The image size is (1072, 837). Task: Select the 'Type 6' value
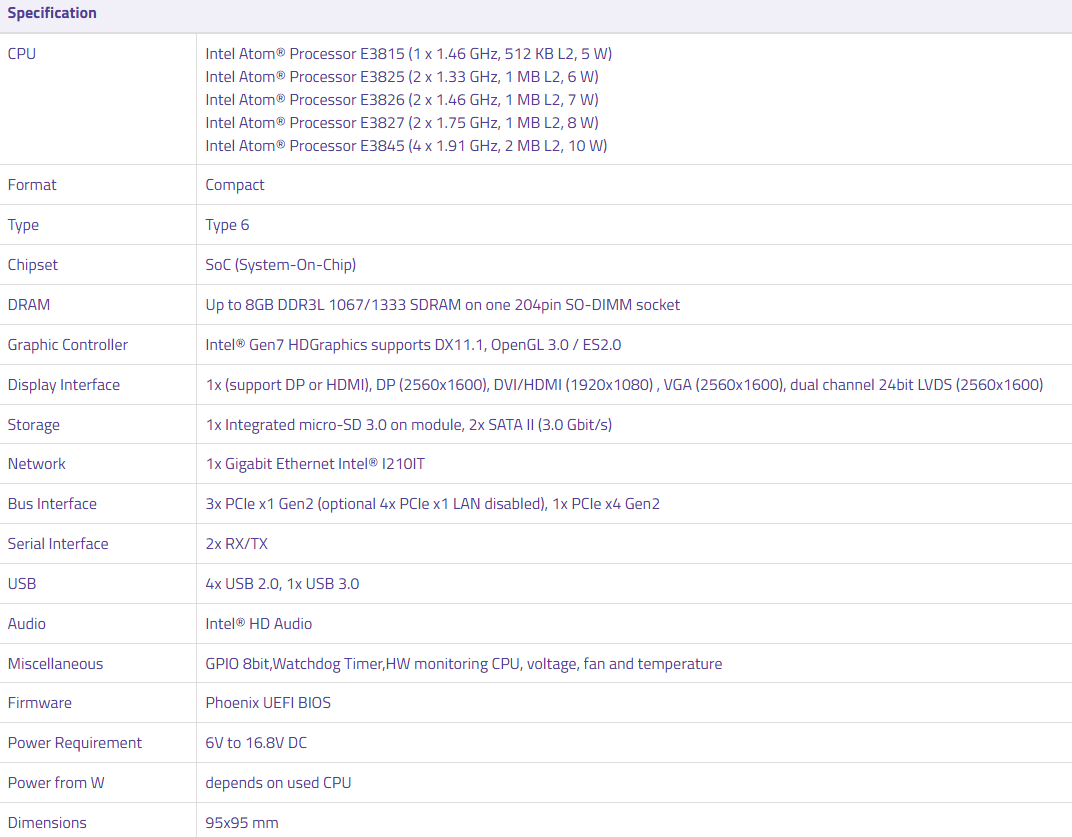pyautogui.click(x=227, y=225)
